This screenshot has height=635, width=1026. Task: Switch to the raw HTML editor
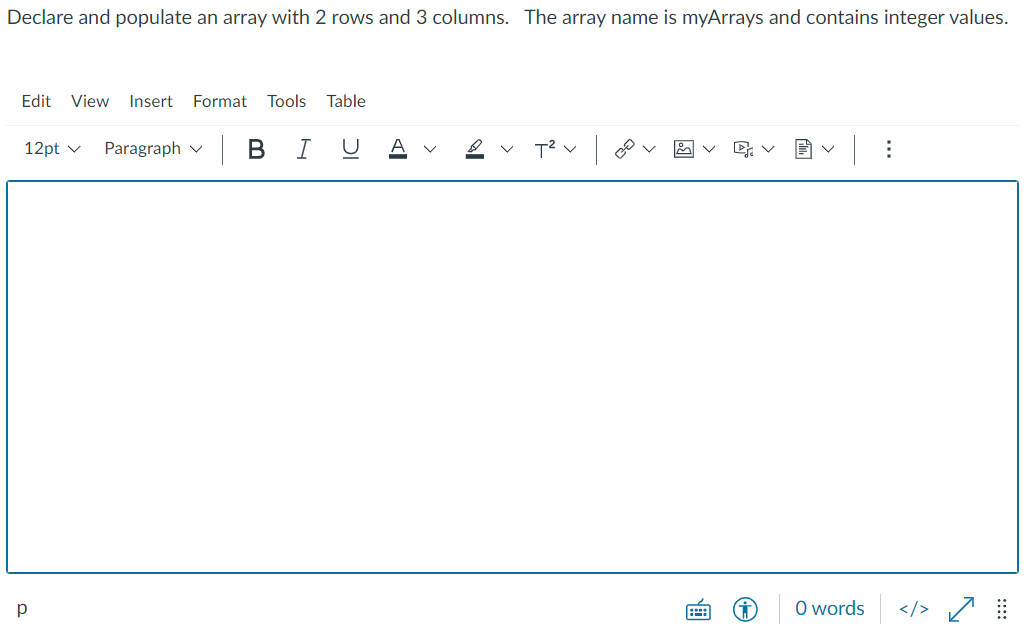pos(913,608)
